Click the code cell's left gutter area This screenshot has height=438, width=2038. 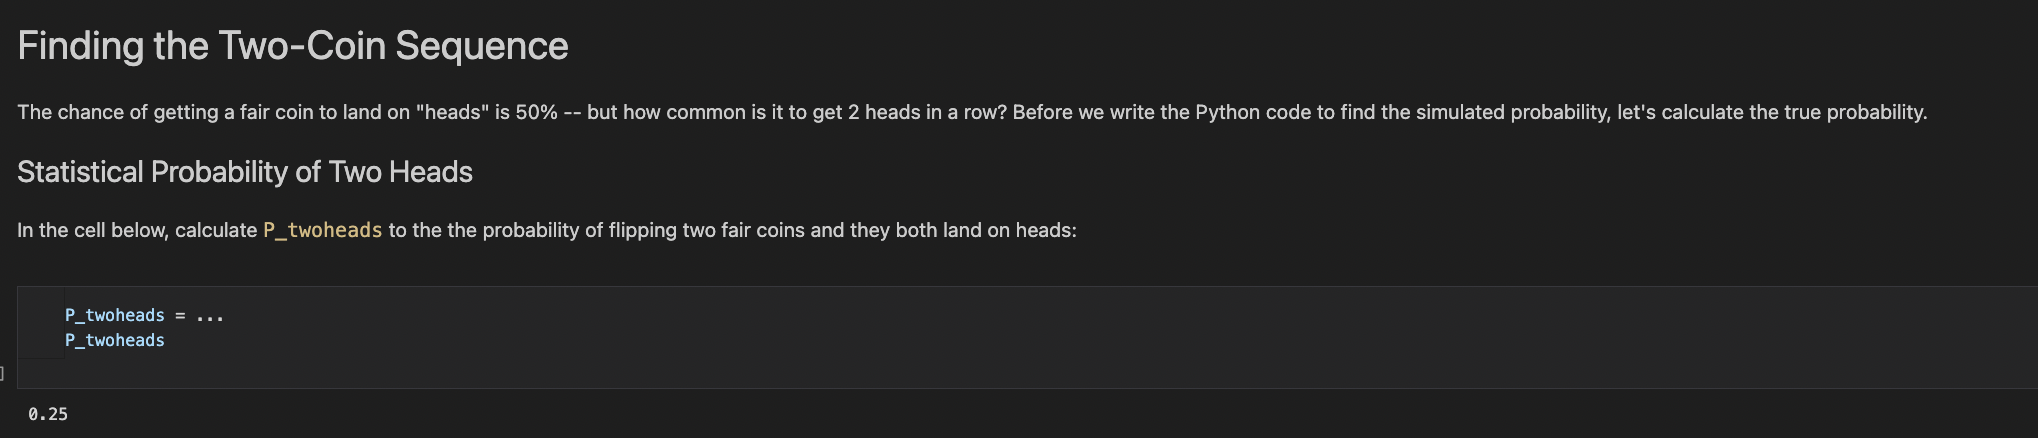[x=40, y=328]
